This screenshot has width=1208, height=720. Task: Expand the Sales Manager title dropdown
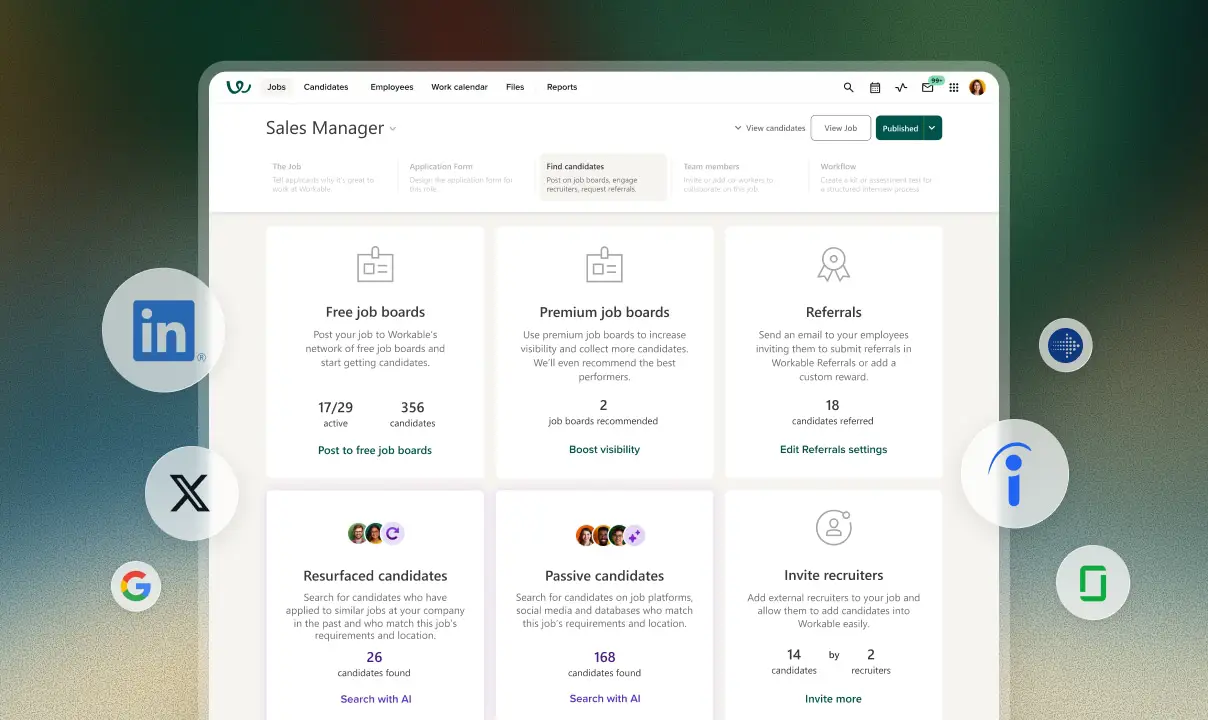393,129
